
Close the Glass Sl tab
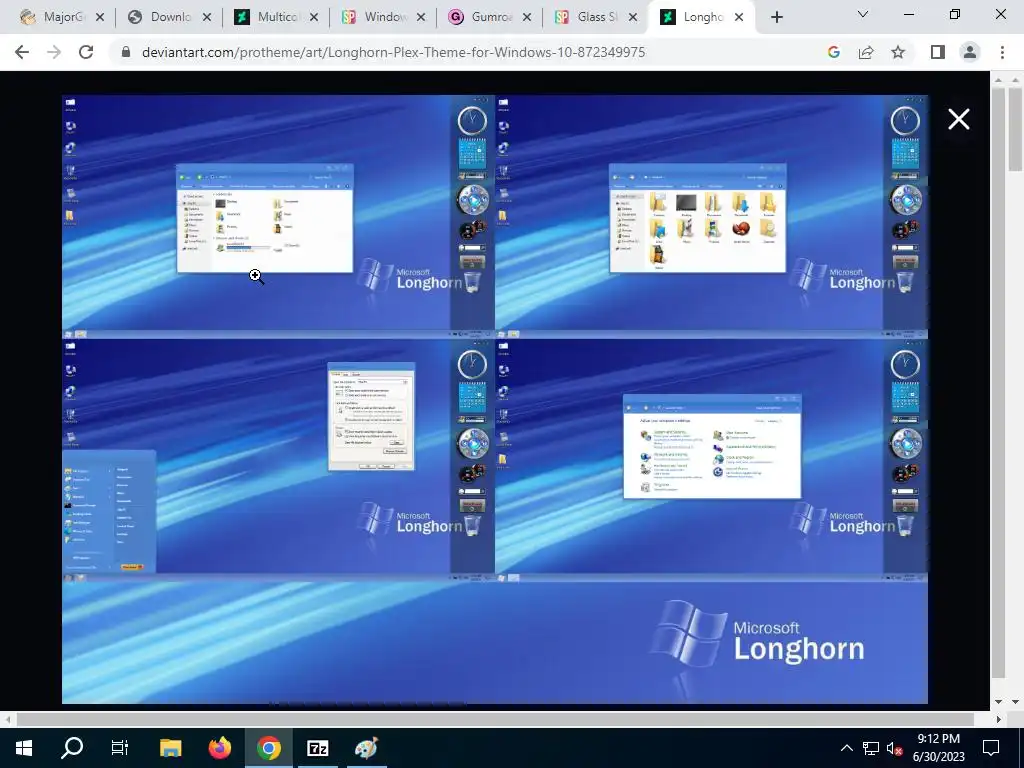633,17
